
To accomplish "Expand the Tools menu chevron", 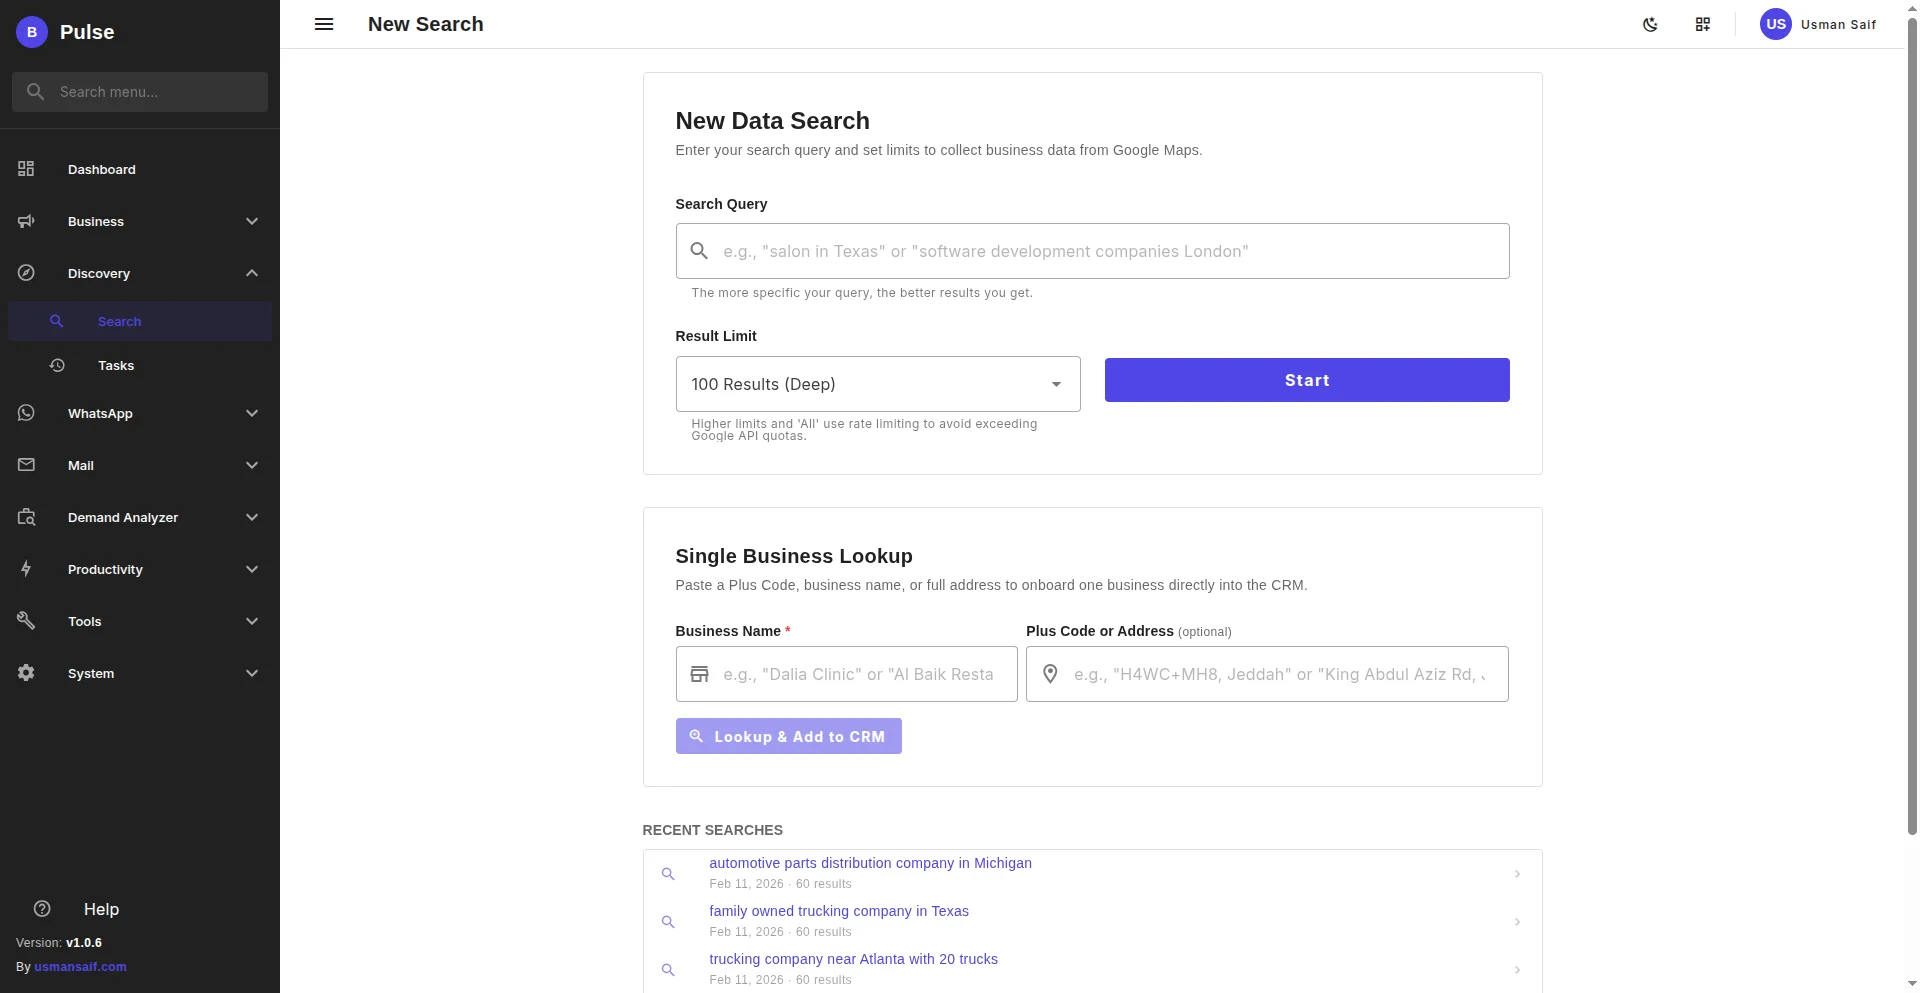I will (252, 621).
